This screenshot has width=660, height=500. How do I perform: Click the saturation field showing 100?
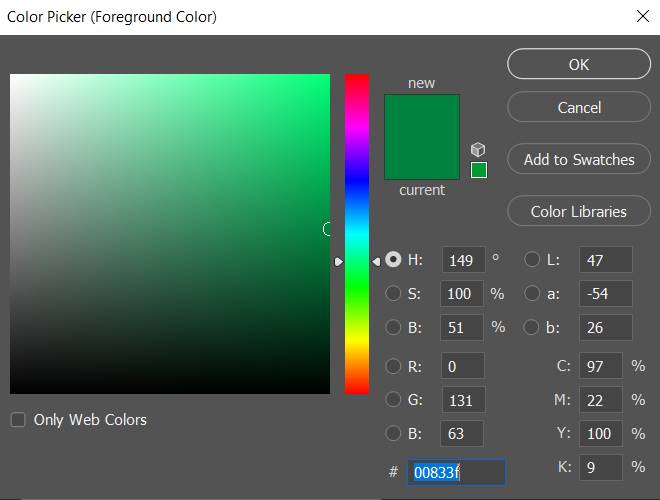(462, 294)
